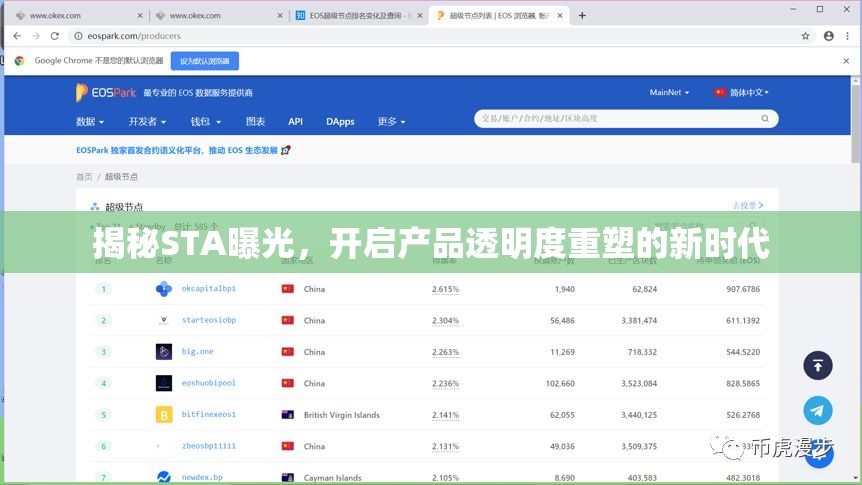
Task: Click the search magnifier icon
Action: [765, 118]
